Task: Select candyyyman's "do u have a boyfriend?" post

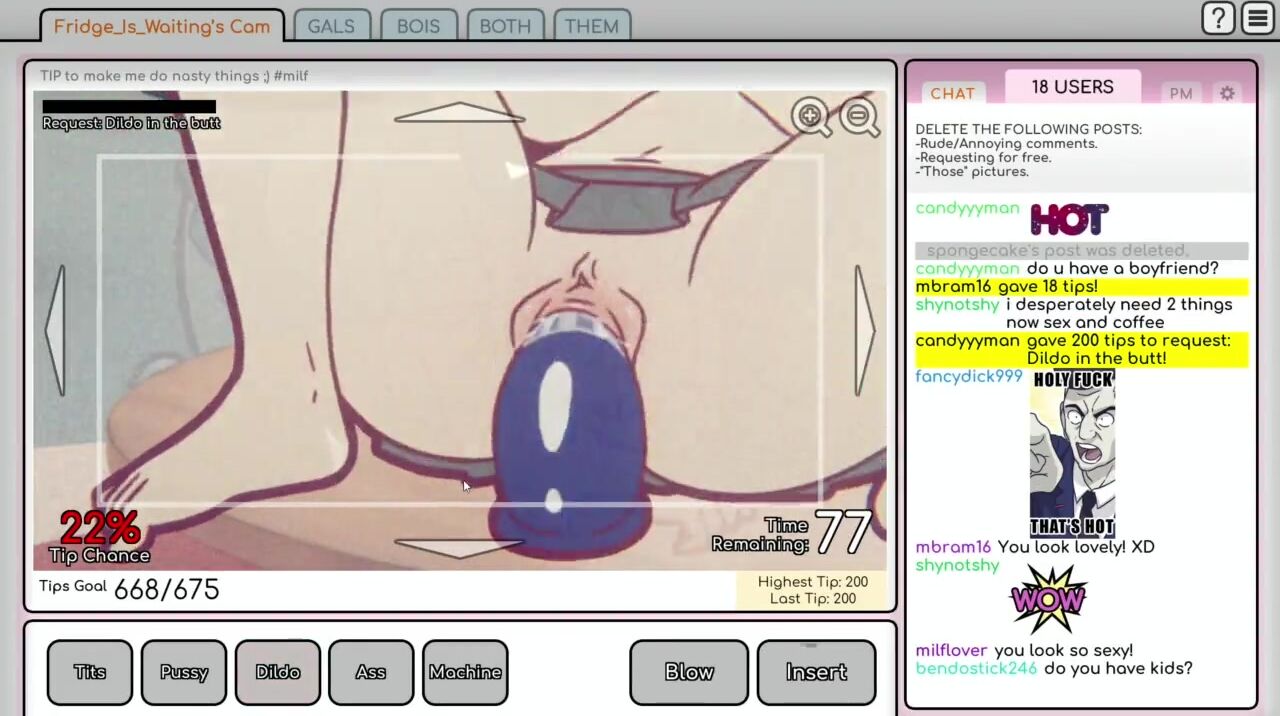Action: 1122,268
